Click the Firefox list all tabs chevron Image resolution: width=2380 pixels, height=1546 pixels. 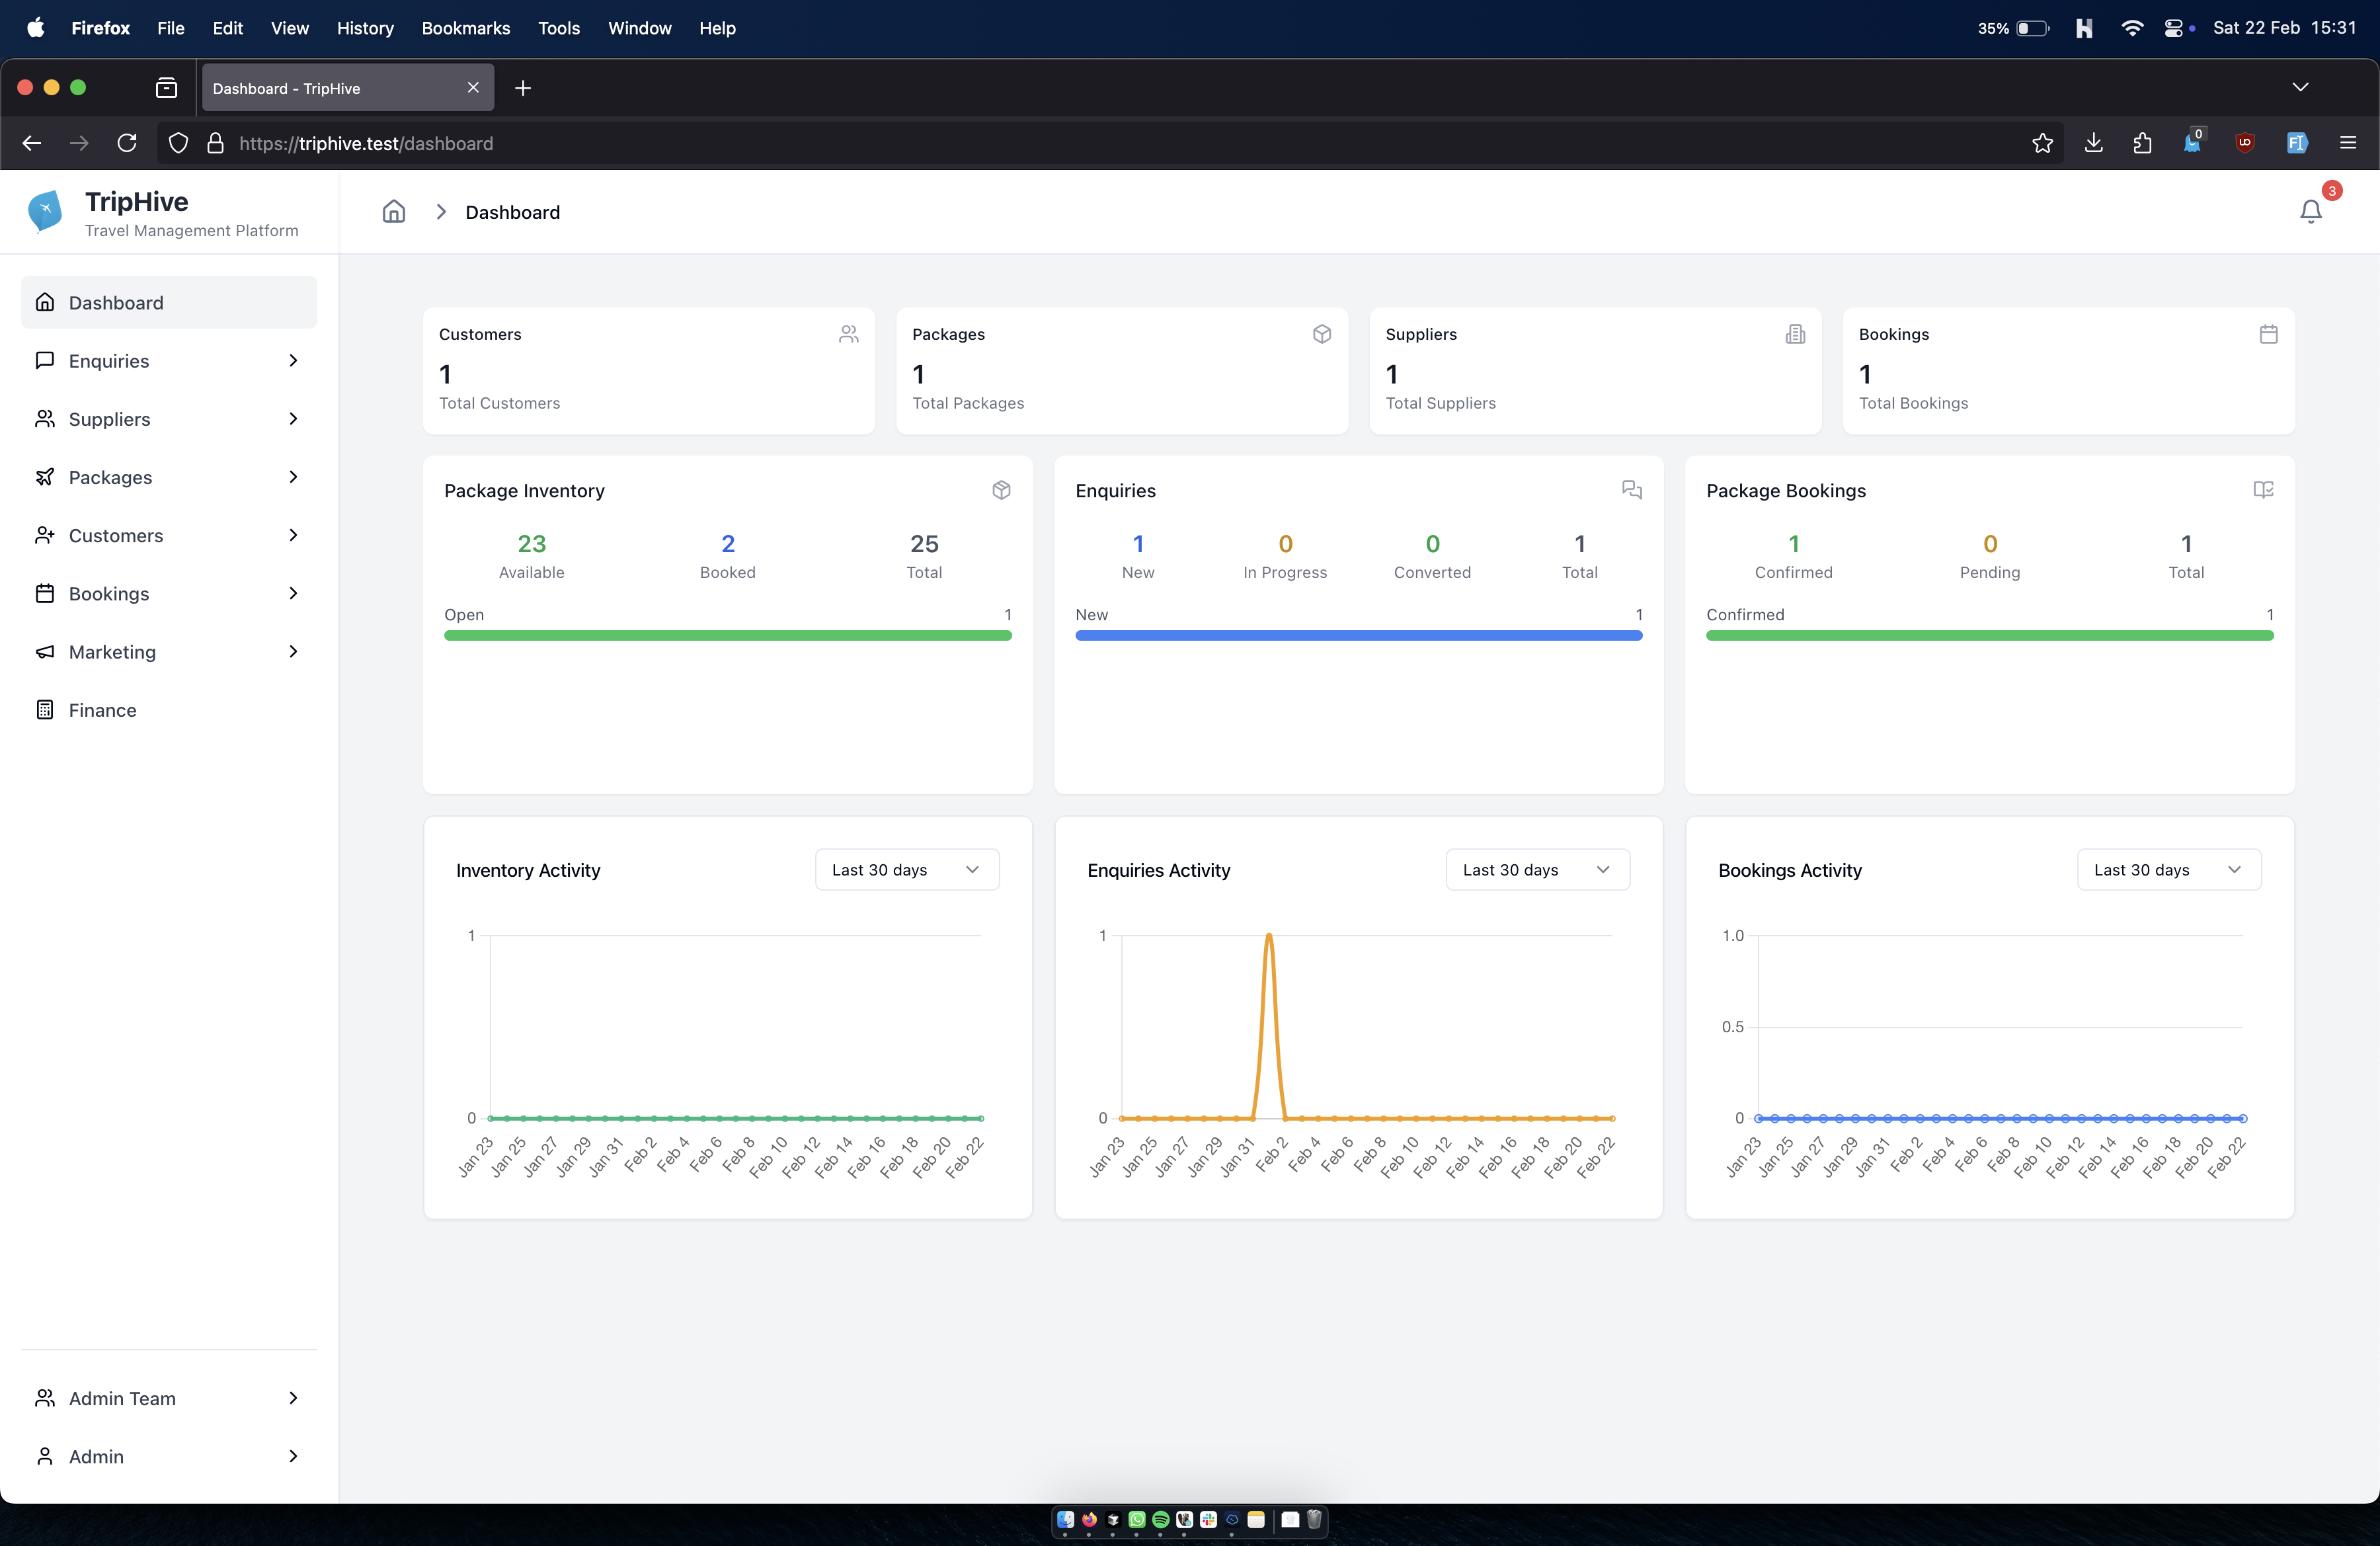point(2300,88)
